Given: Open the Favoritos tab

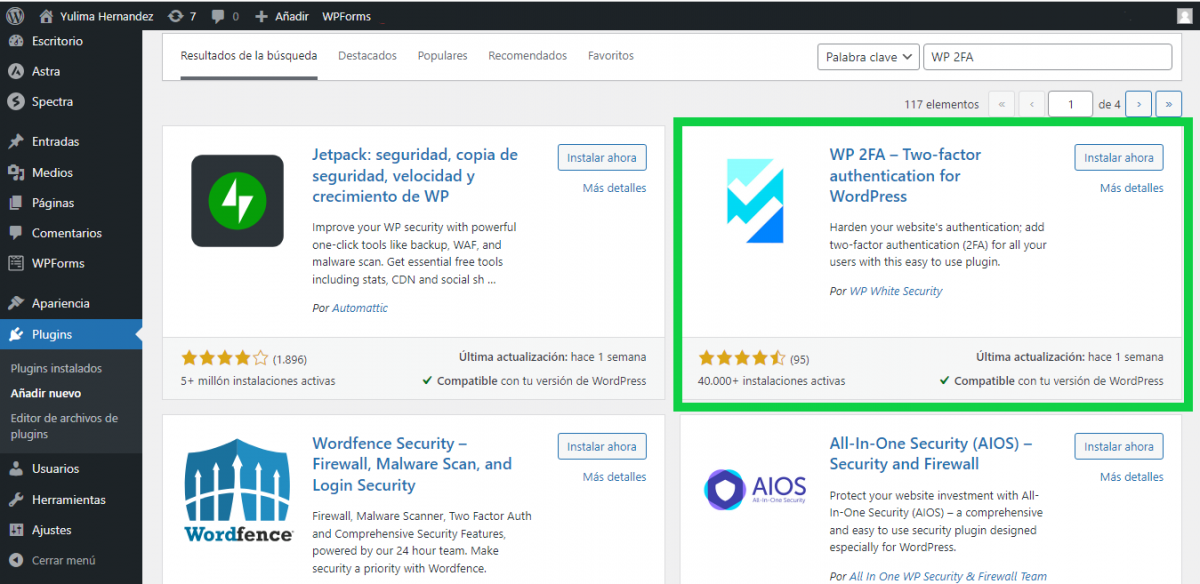Looking at the screenshot, I should 610,56.
